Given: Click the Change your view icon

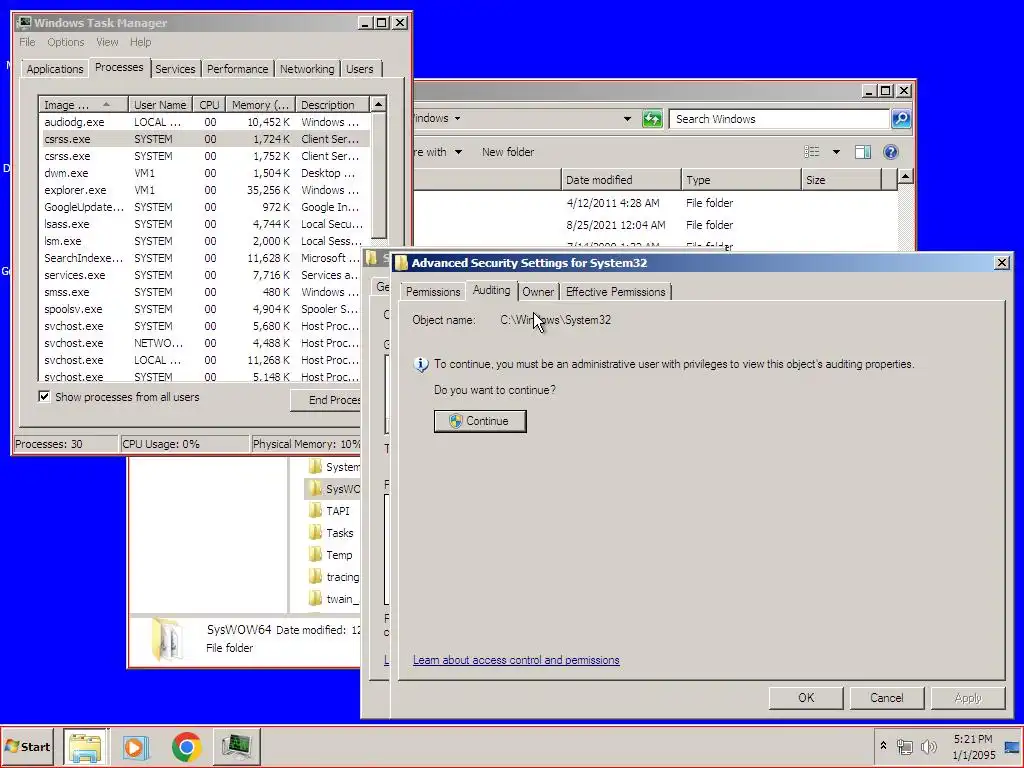Looking at the screenshot, I should pyautogui.click(x=812, y=152).
